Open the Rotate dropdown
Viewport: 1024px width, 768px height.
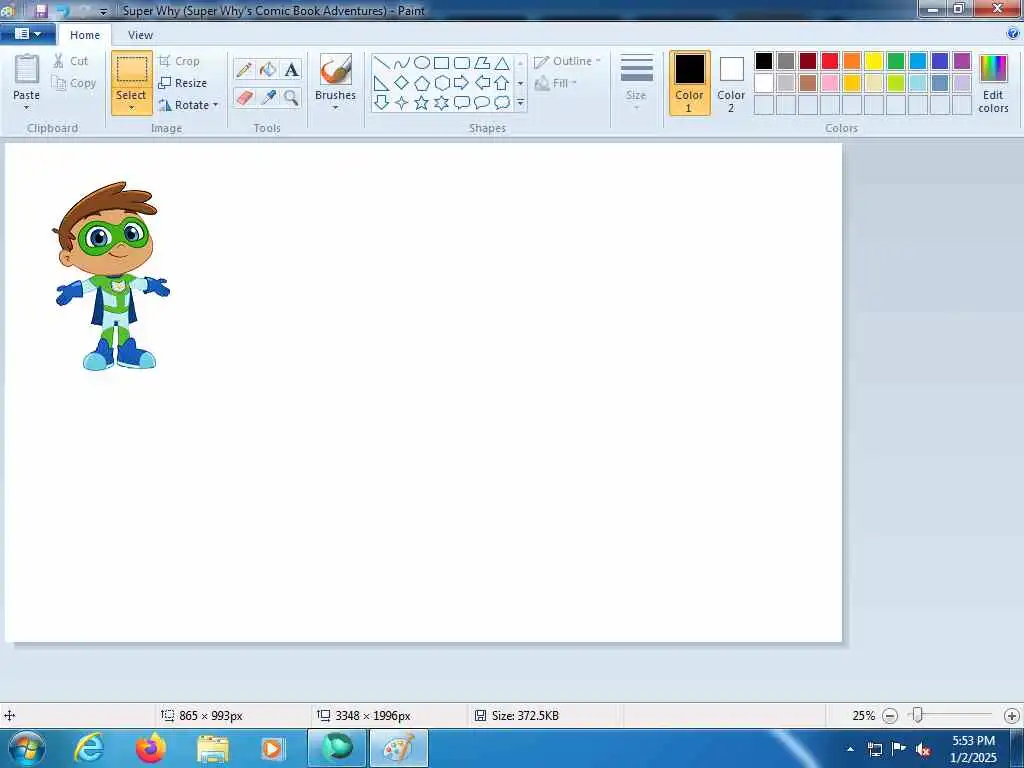point(188,105)
